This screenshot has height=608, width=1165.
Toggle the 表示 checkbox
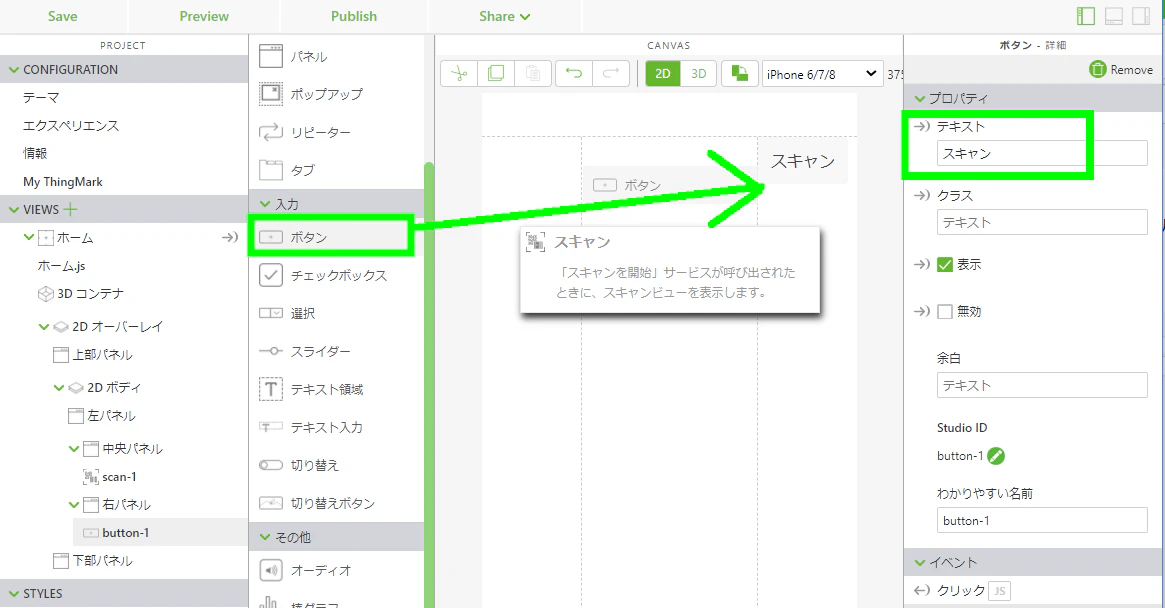click(x=945, y=265)
